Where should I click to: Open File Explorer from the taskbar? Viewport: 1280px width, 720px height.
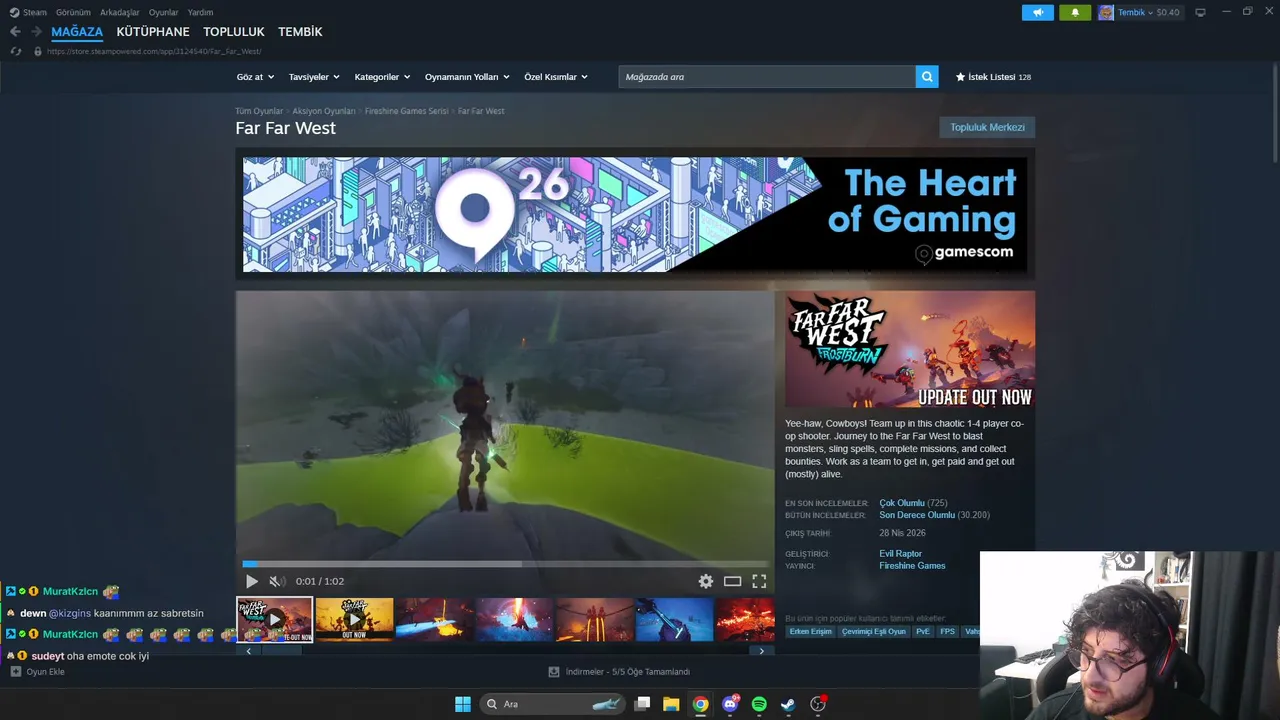[x=671, y=704]
